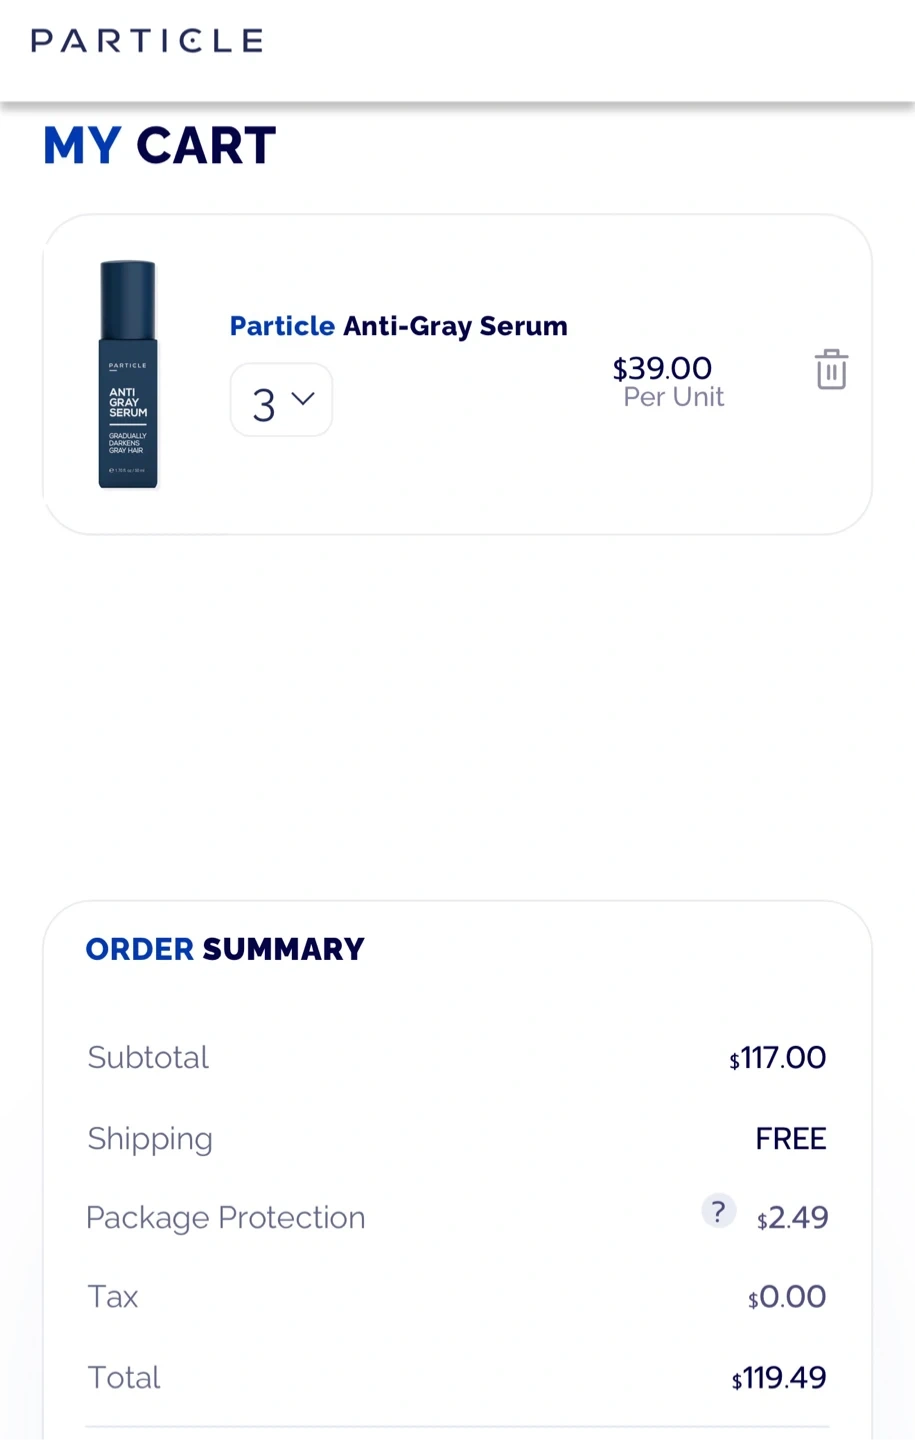Click the Particle logo in the header

(147, 41)
